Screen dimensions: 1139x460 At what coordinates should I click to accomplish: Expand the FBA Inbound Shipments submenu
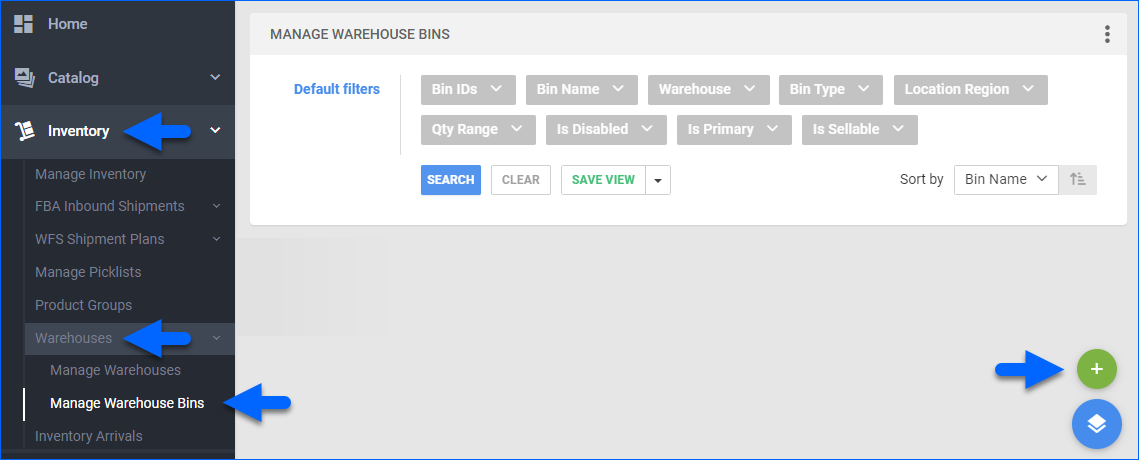[x=216, y=207]
